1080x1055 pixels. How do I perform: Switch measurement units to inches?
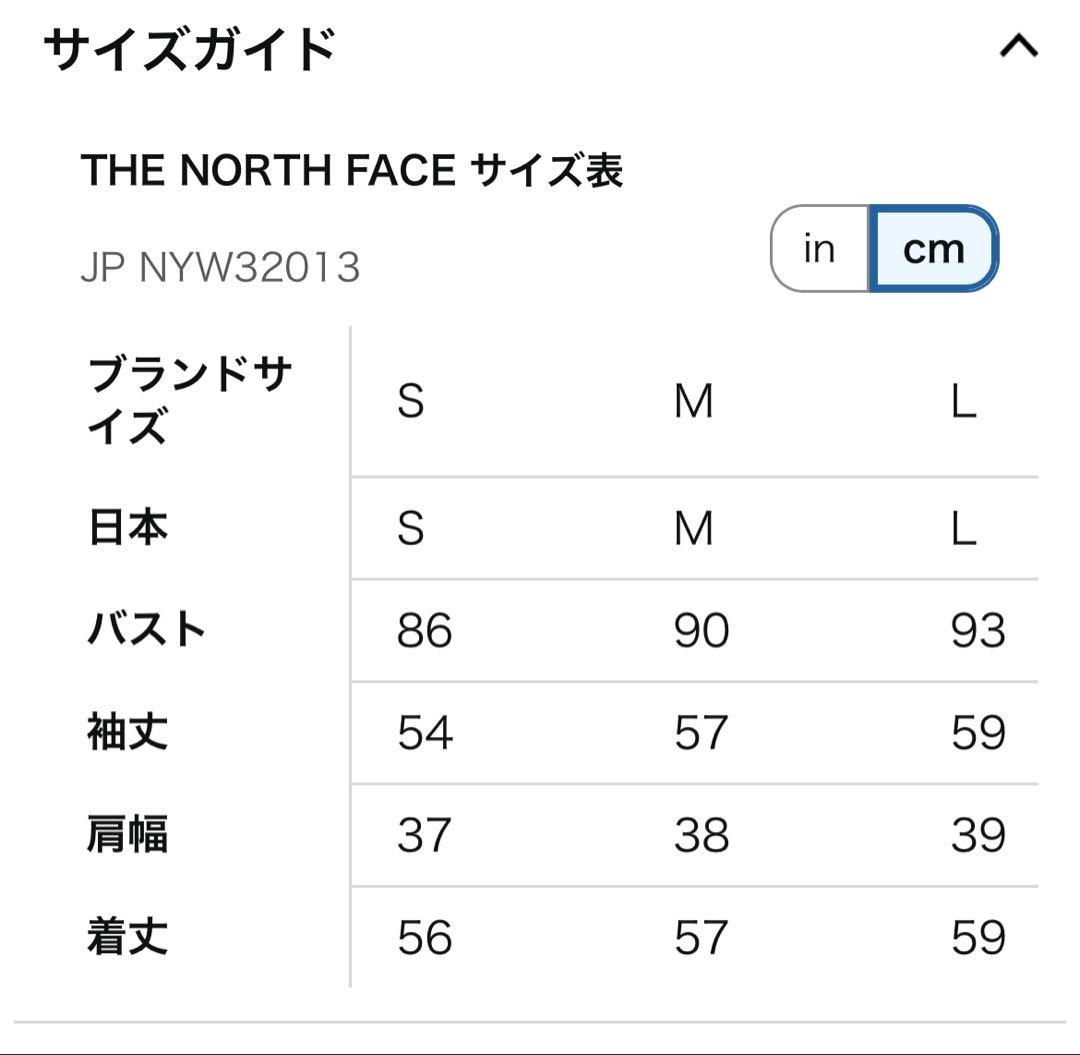pos(818,249)
